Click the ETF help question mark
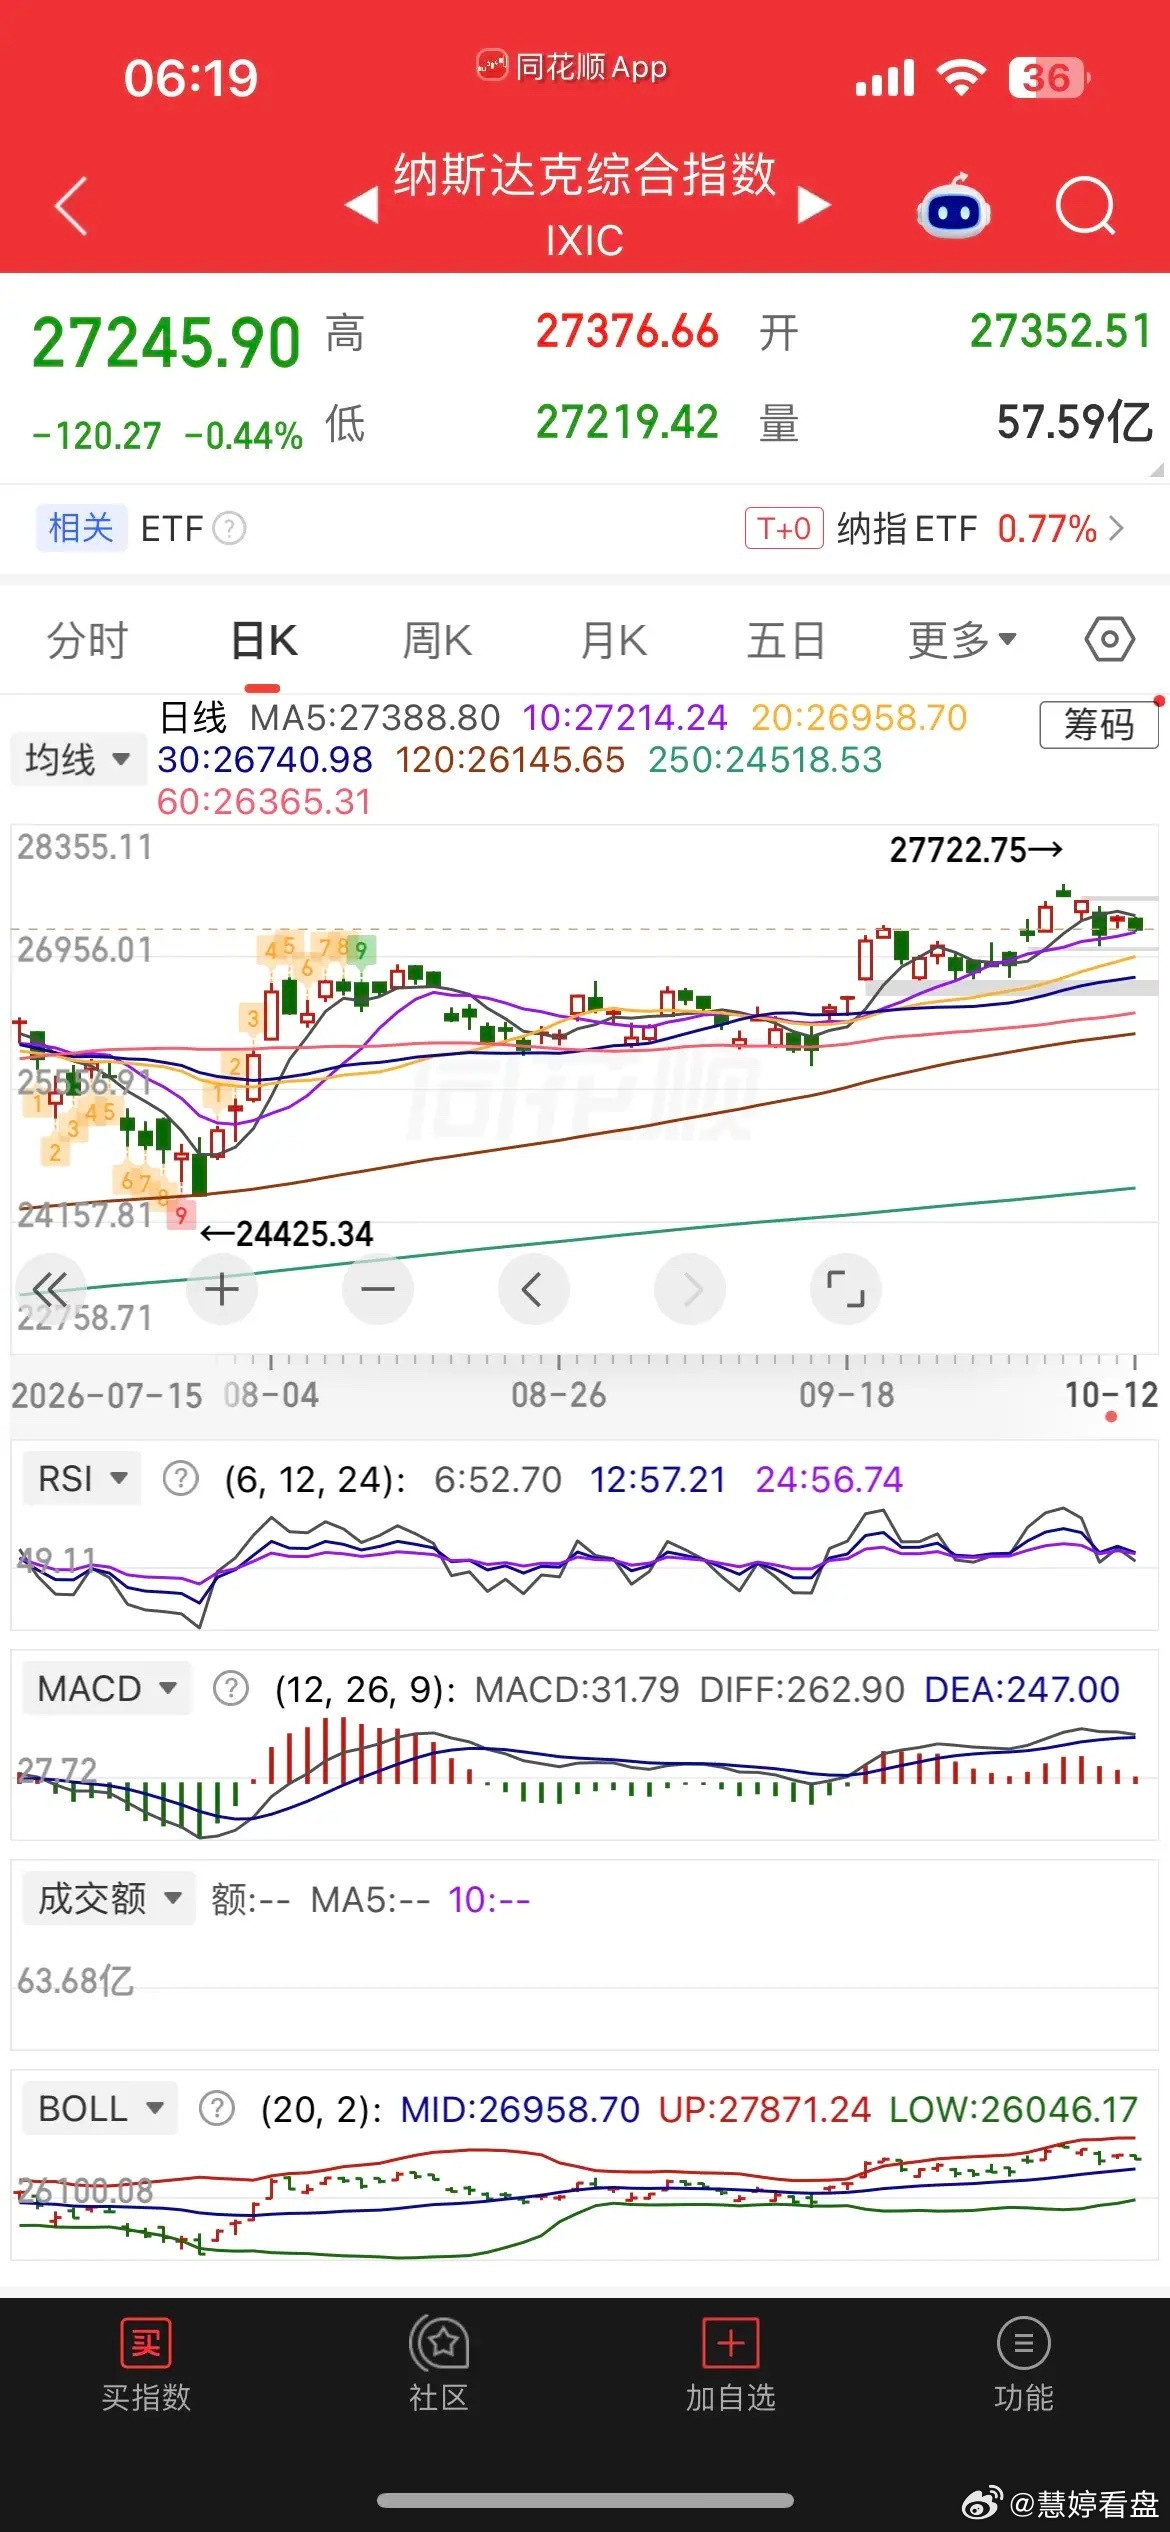The width and height of the screenshot is (1170, 2532). [x=230, y=528]
